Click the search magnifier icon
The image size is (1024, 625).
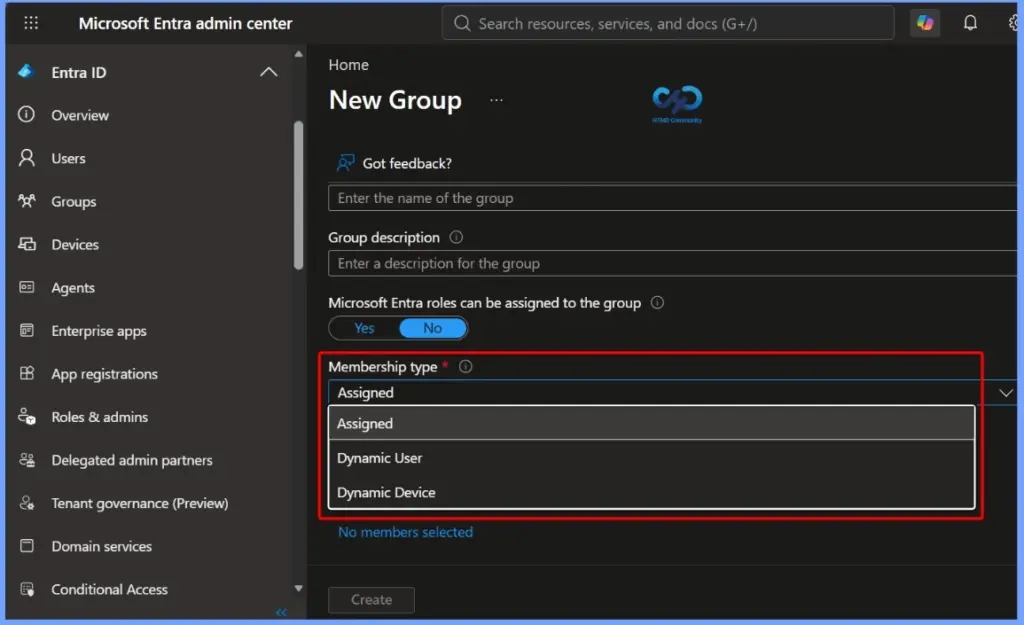coord(462,24)
